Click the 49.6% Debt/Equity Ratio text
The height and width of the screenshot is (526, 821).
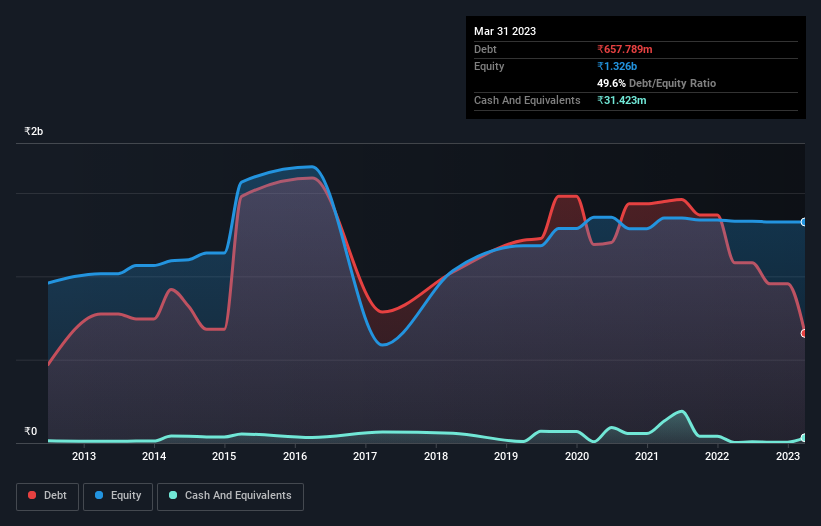tap(656, 83)
